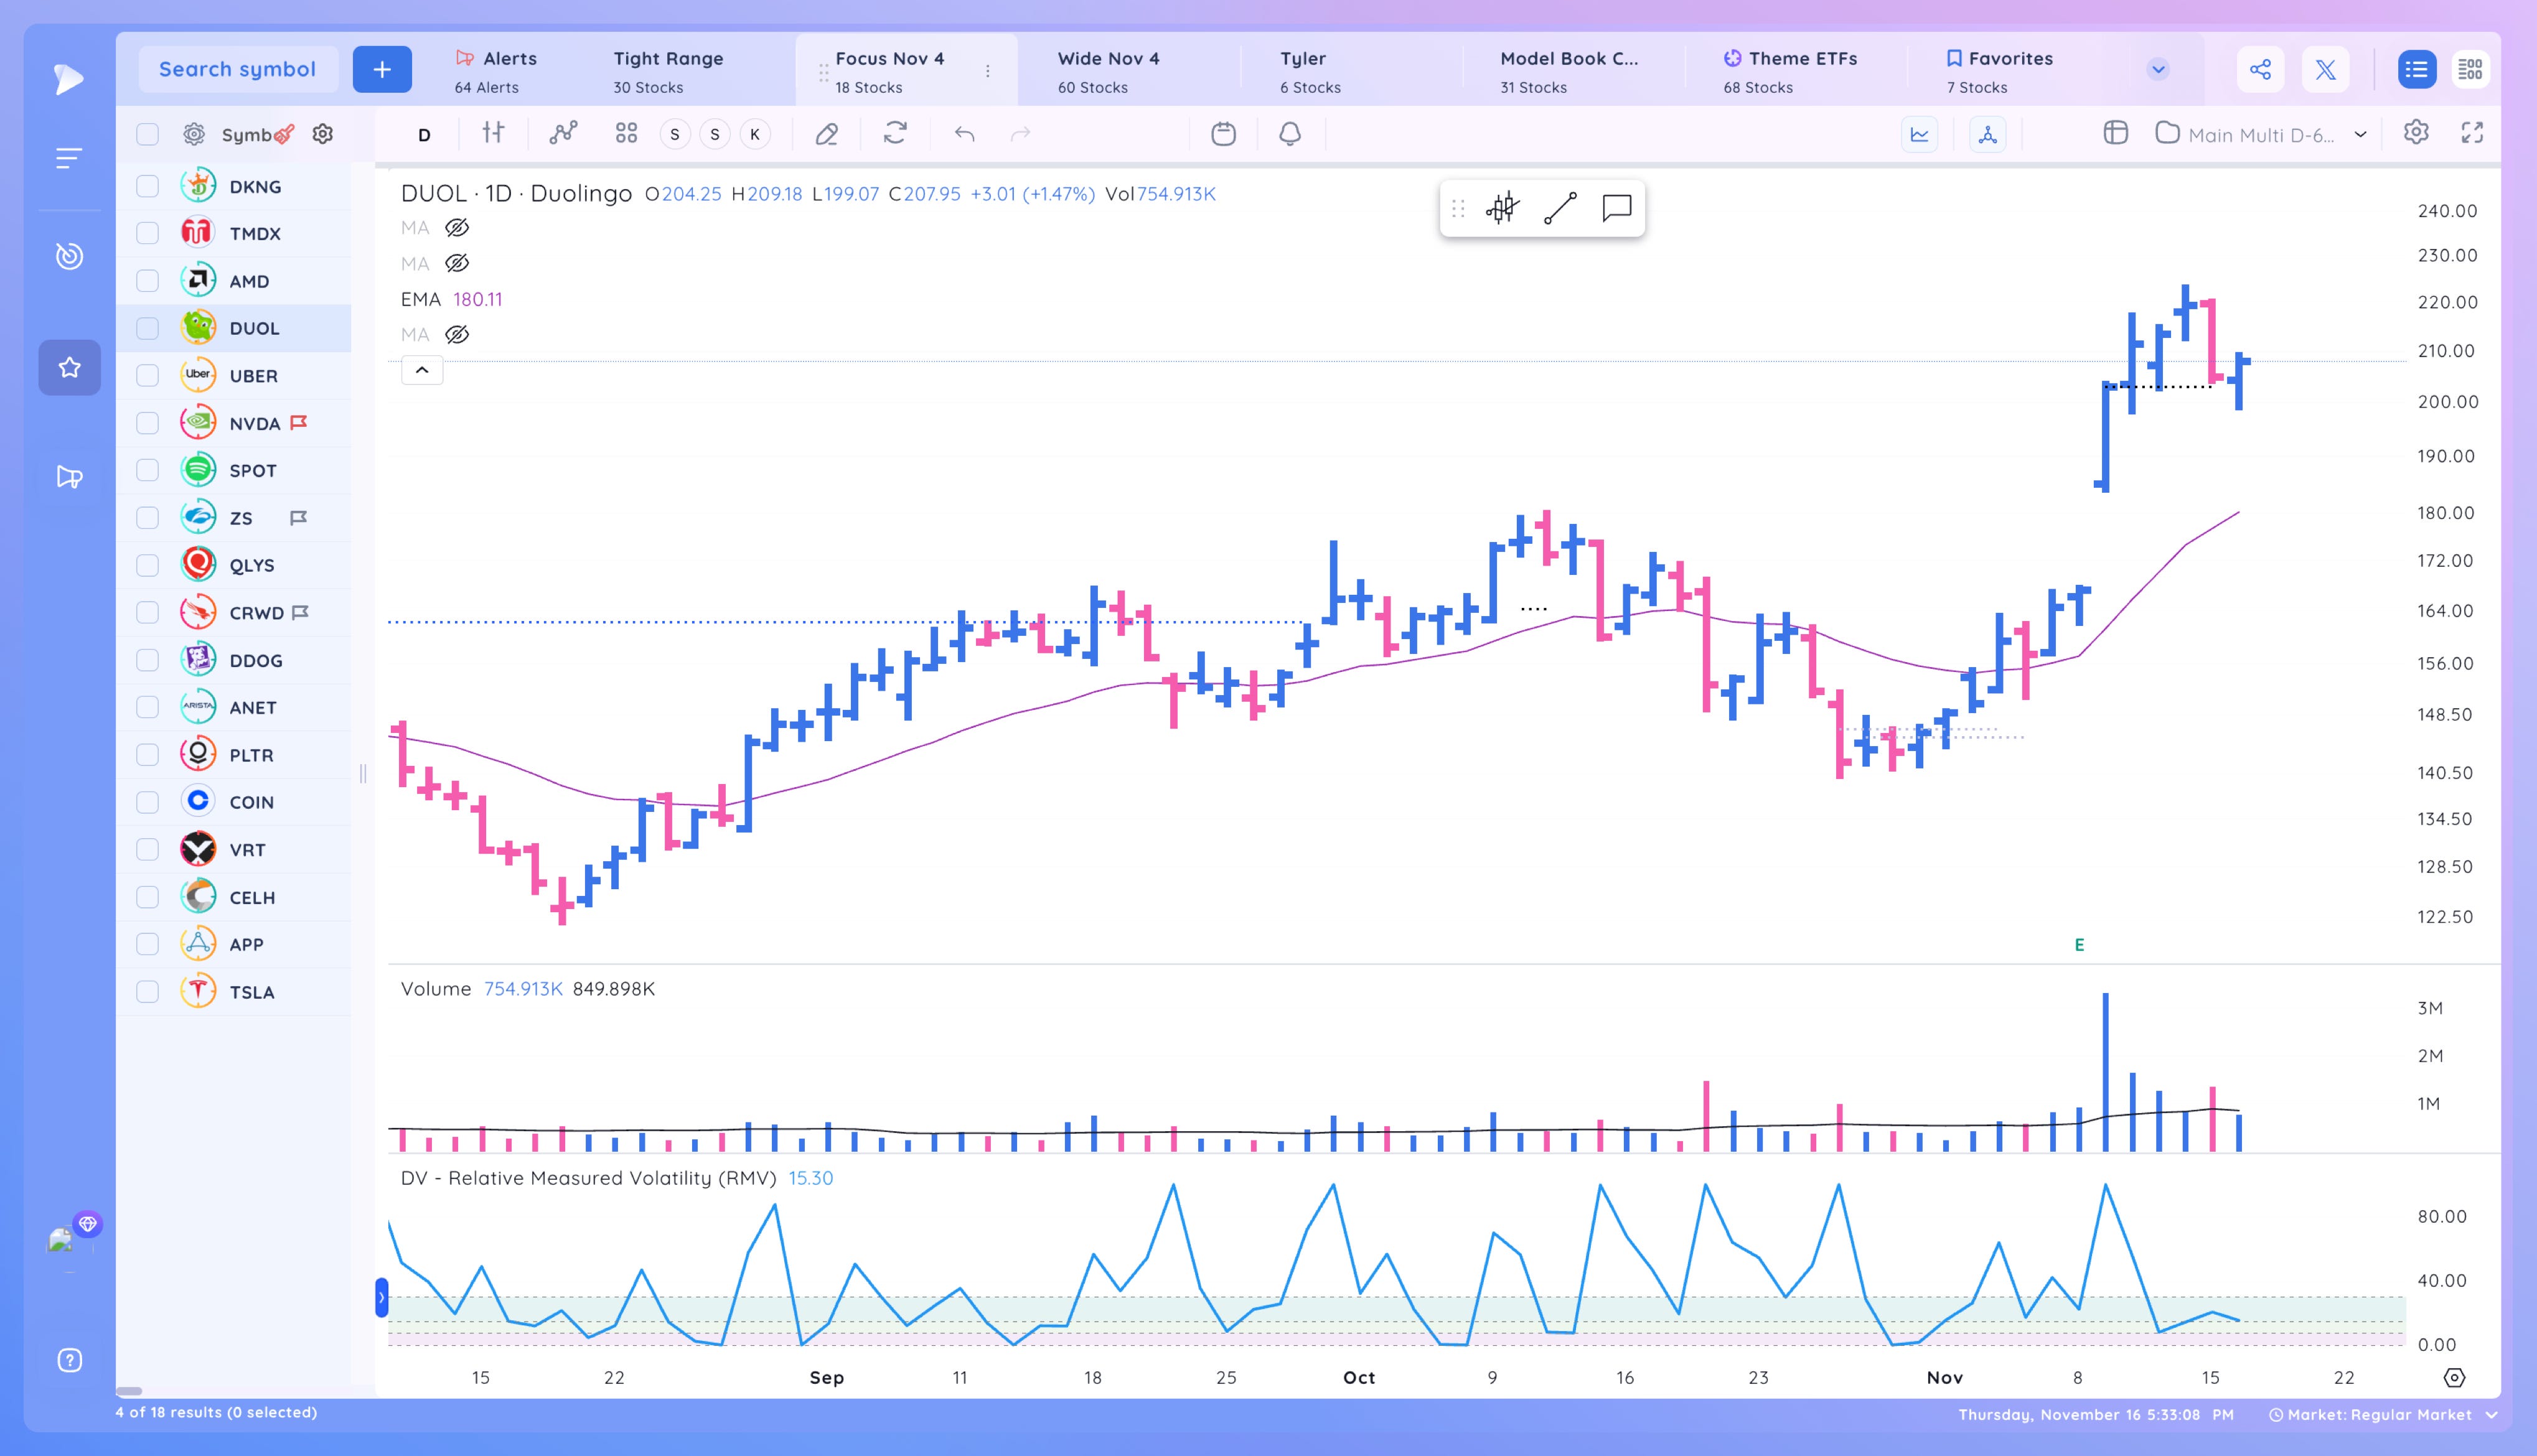Collapse the indicator legend chevron

(x=422, y=370)
